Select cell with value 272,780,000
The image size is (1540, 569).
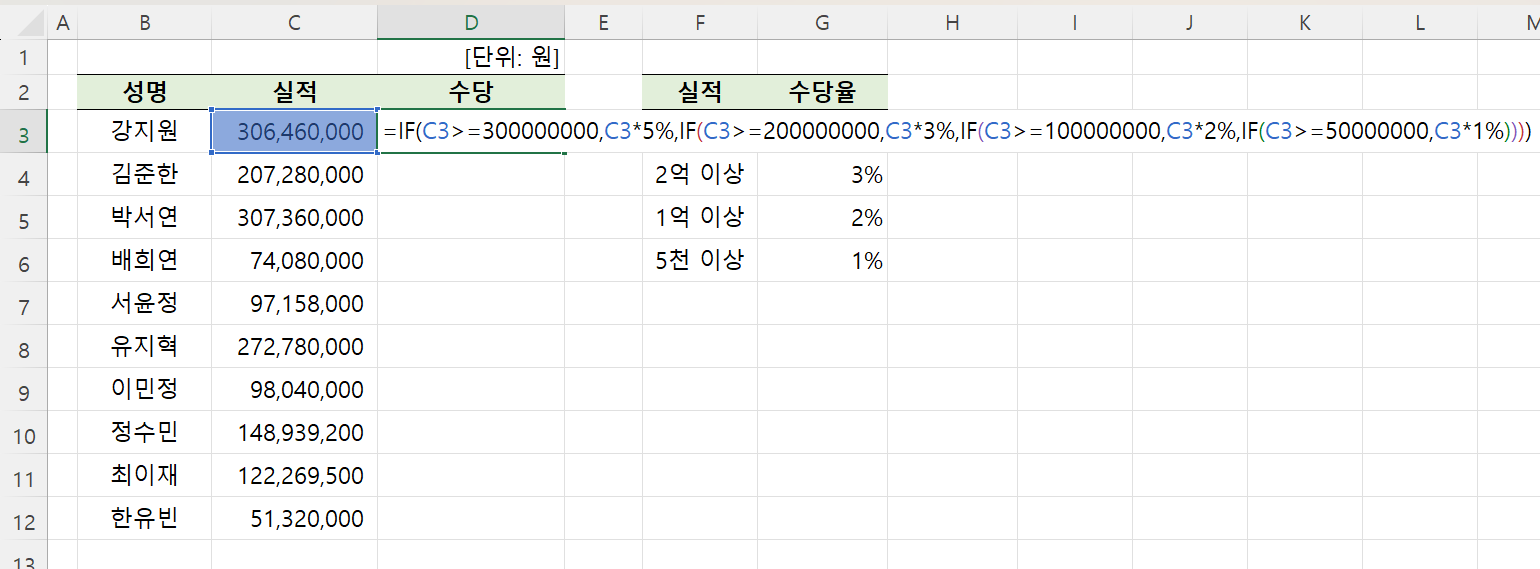click(x=294, y=347)
